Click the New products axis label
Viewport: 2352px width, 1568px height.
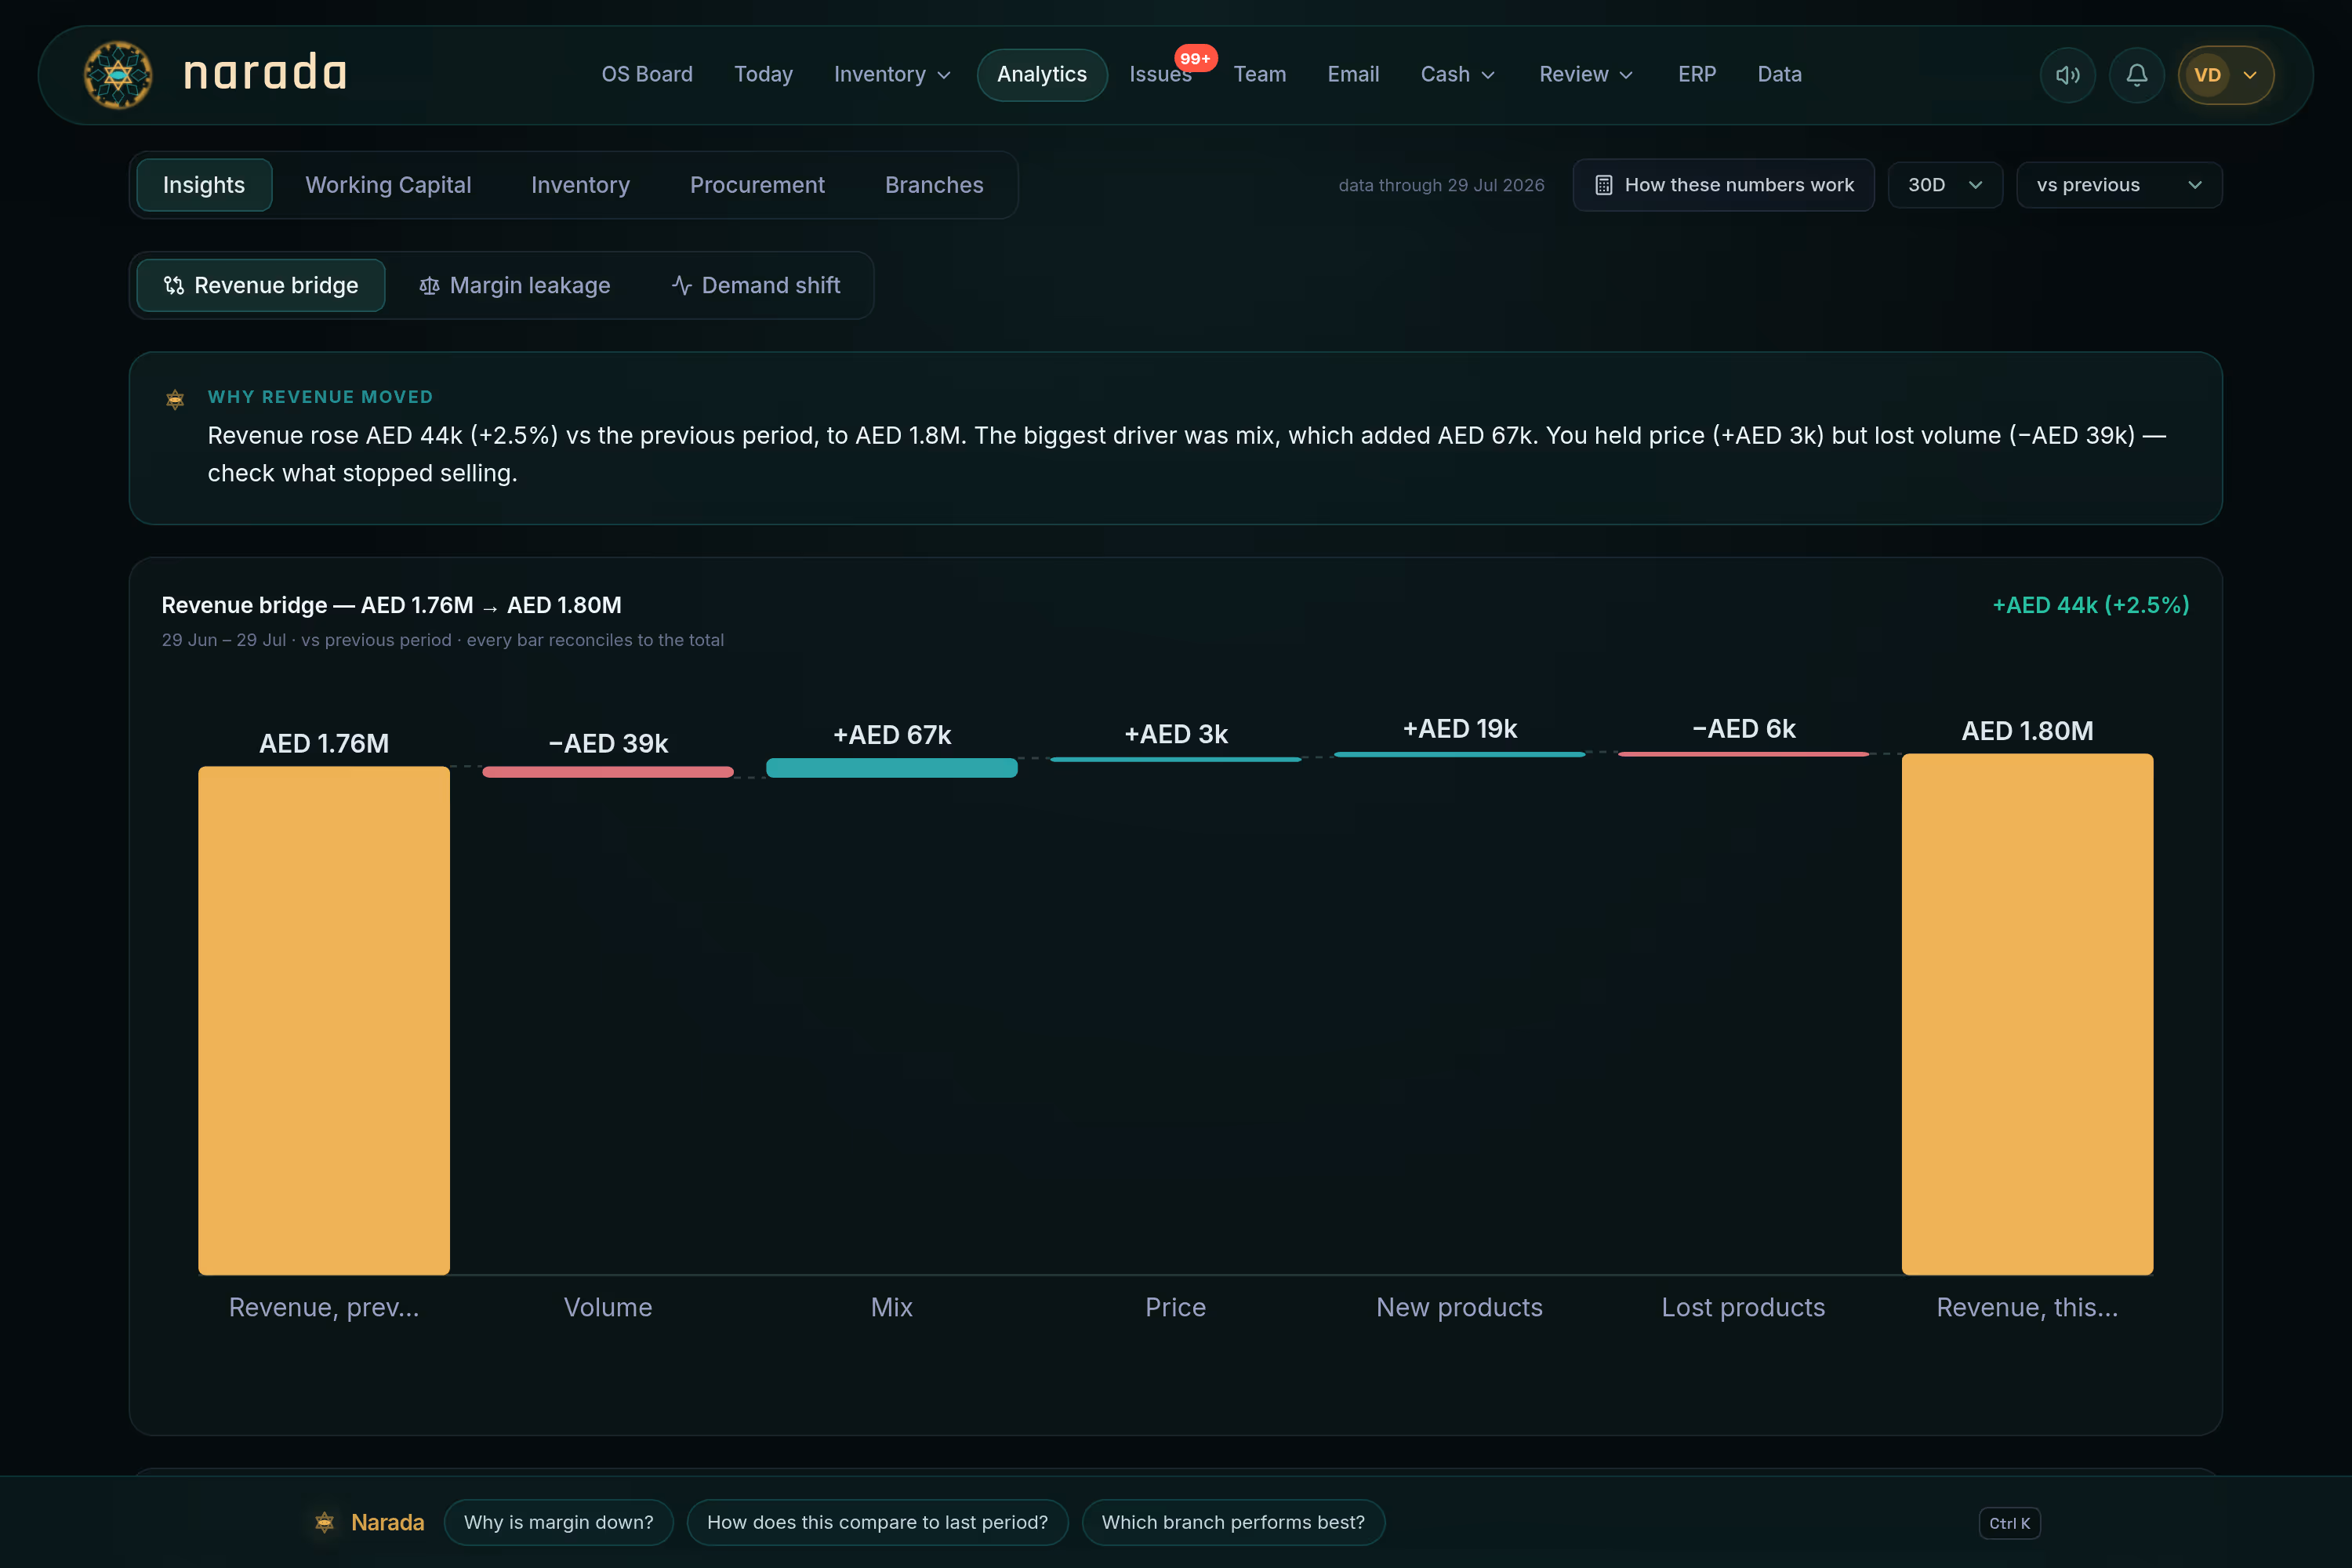(x=1460, y=1307)
